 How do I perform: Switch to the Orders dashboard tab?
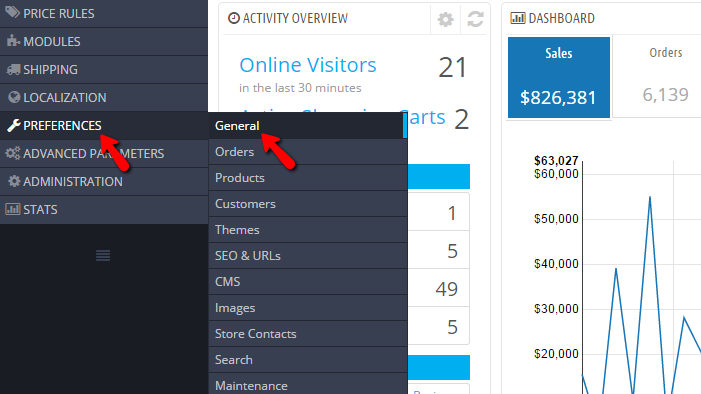[x=657, y=77]
